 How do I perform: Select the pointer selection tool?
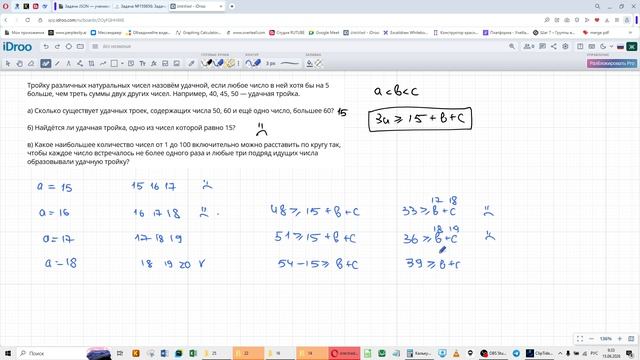point(8,63)
